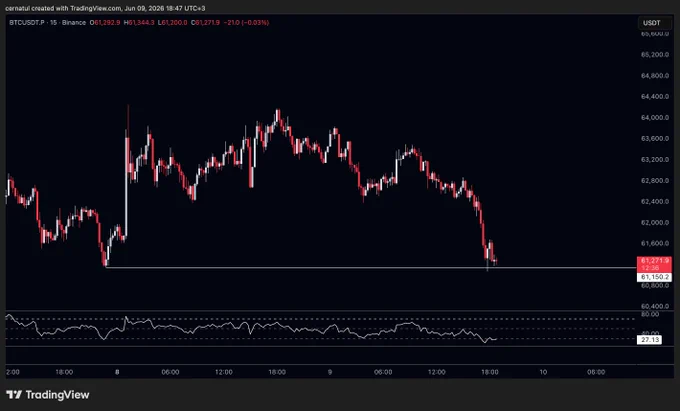Viewport: 680px width, 411px height.
Task: Click the 62,000.0 price scale label
Action: click(x=655, y=222)
